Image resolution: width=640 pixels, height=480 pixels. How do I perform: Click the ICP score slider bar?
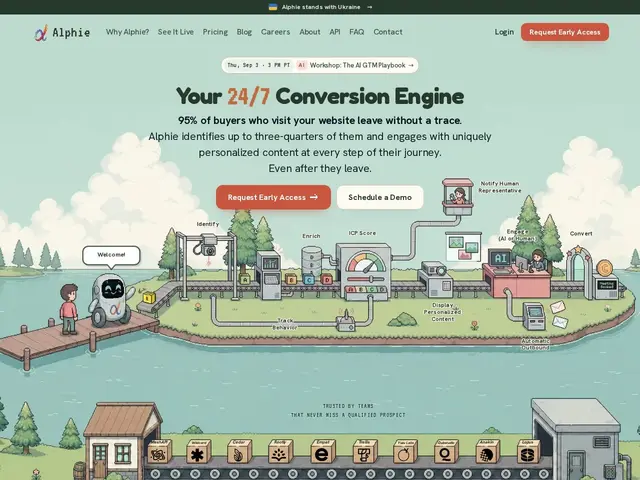click(366, 280)
